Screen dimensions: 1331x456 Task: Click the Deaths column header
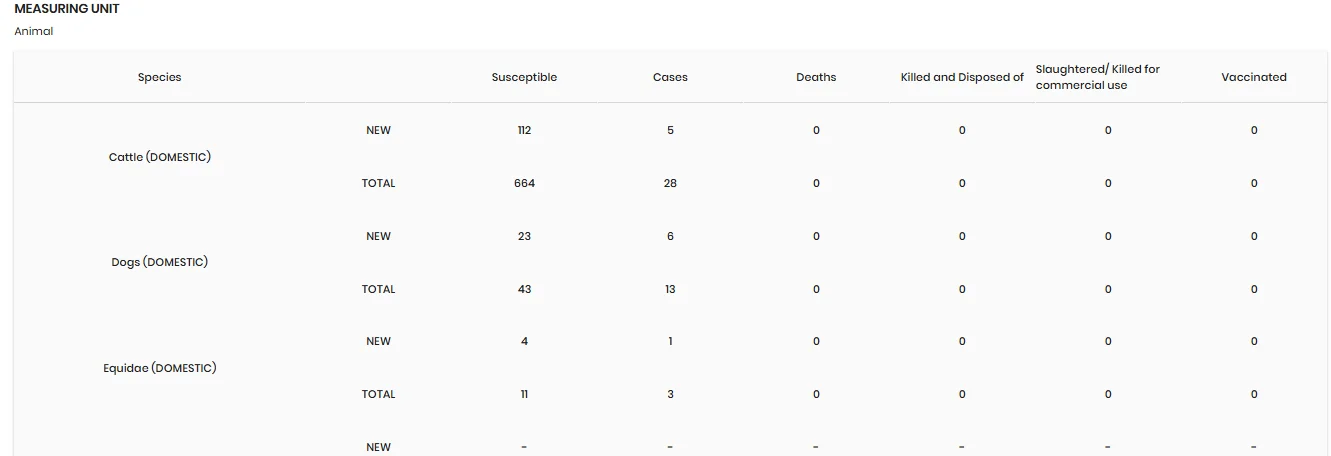[x=816, y=77]
